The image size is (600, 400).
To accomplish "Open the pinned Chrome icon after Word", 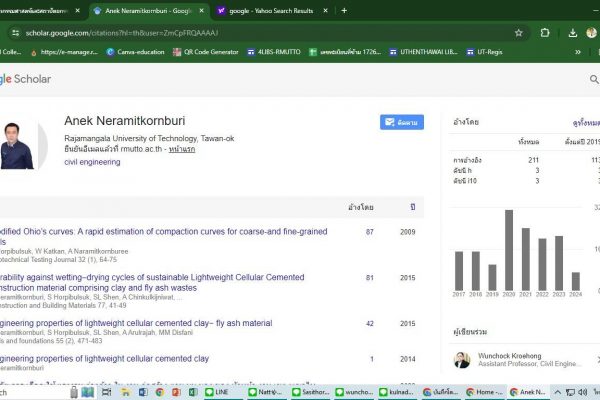I will point(160,392).
